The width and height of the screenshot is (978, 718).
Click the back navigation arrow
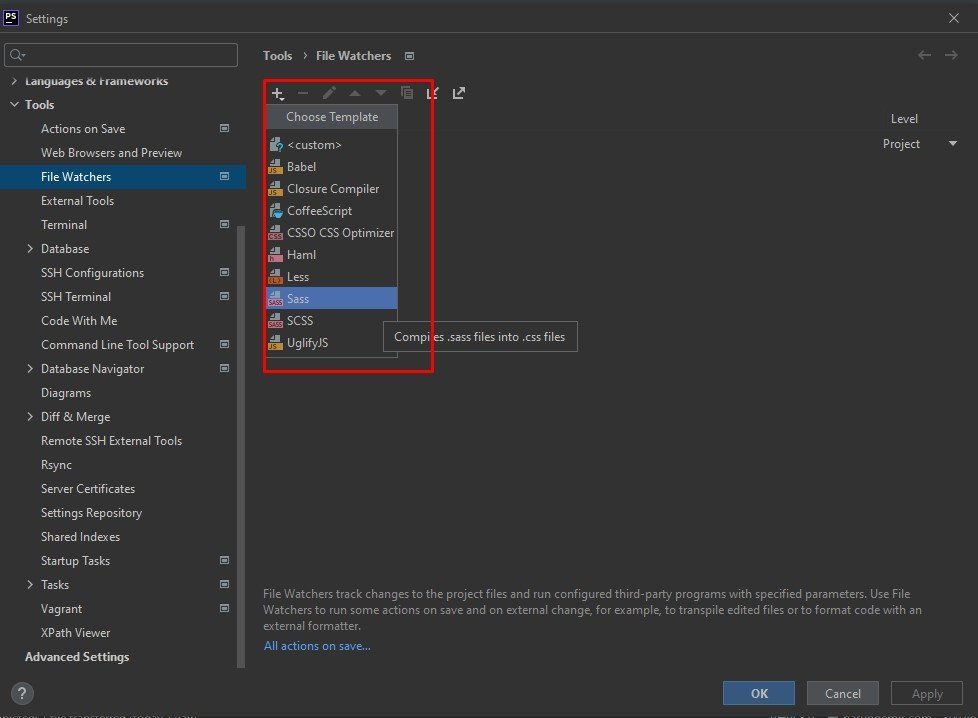925,56
